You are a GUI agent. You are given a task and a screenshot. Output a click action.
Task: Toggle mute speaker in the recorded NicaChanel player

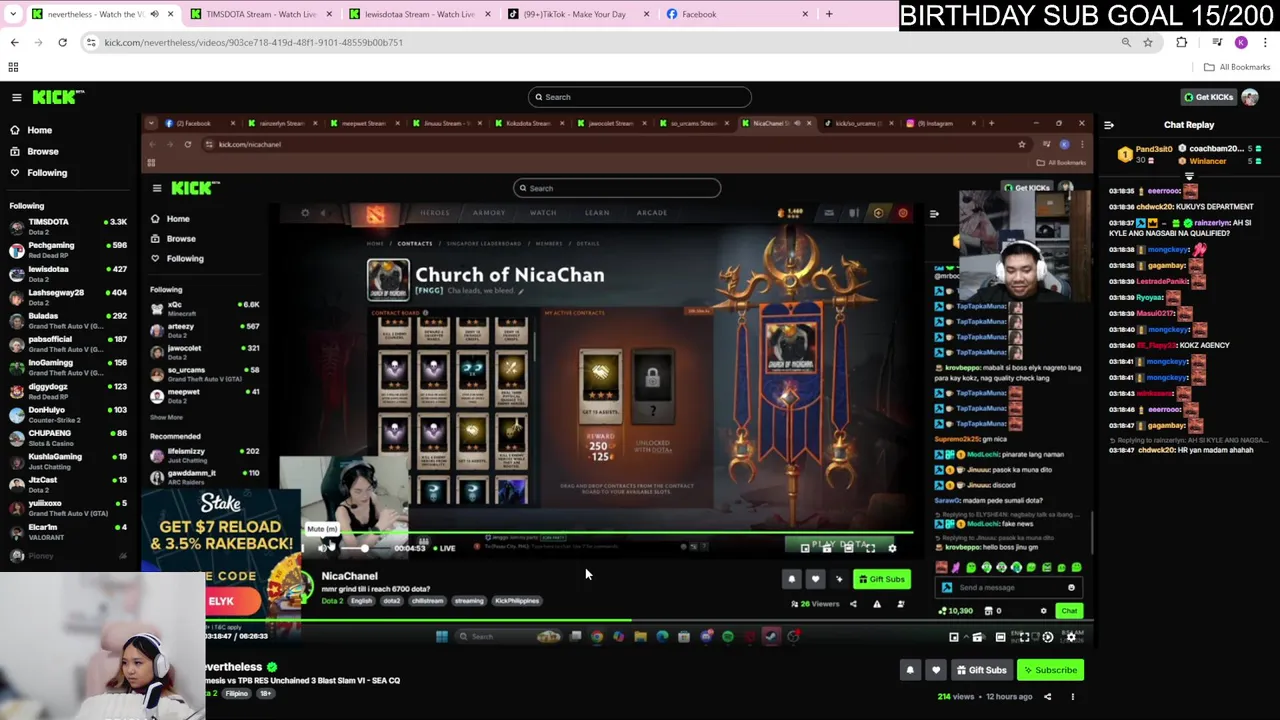pos(323,548)
